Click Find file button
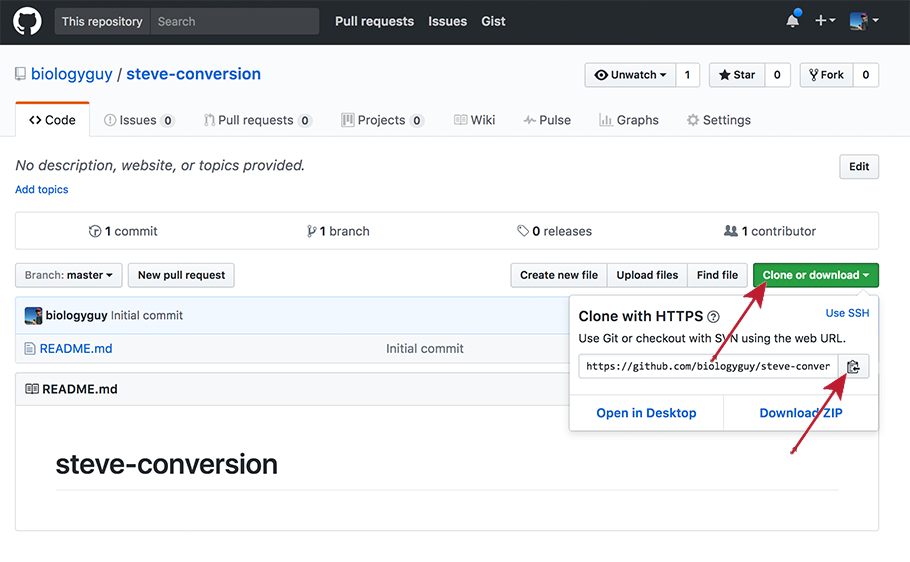 [717, 275]
